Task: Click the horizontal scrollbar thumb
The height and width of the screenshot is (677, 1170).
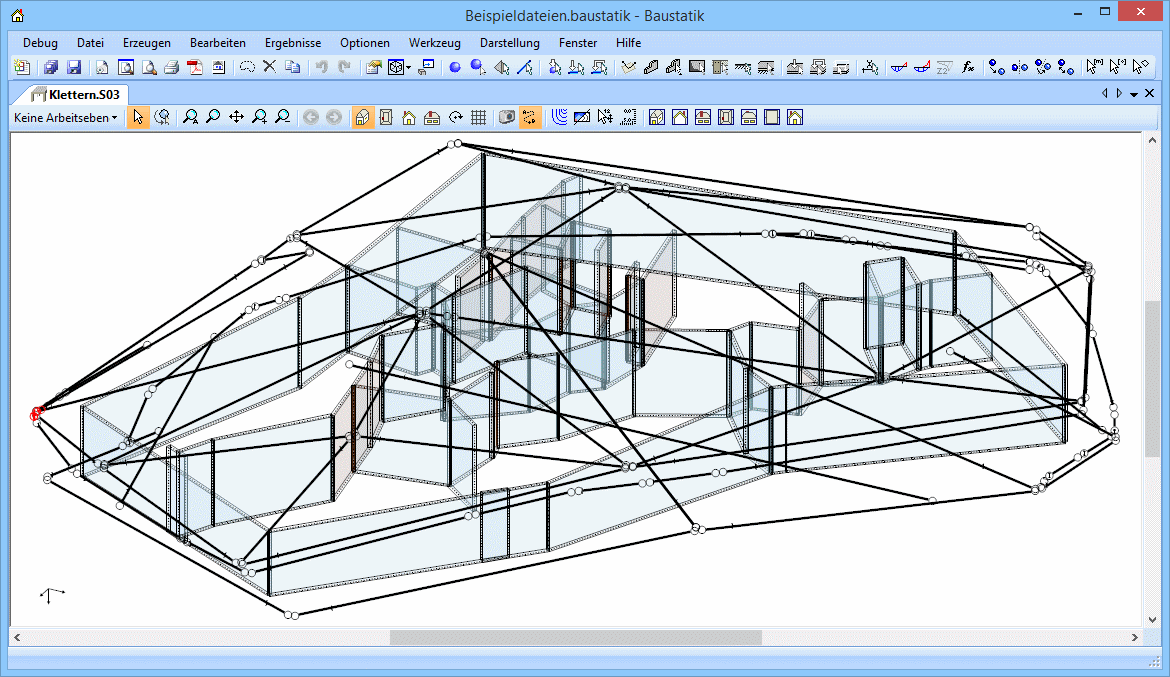Action: [x=575, y=637]
